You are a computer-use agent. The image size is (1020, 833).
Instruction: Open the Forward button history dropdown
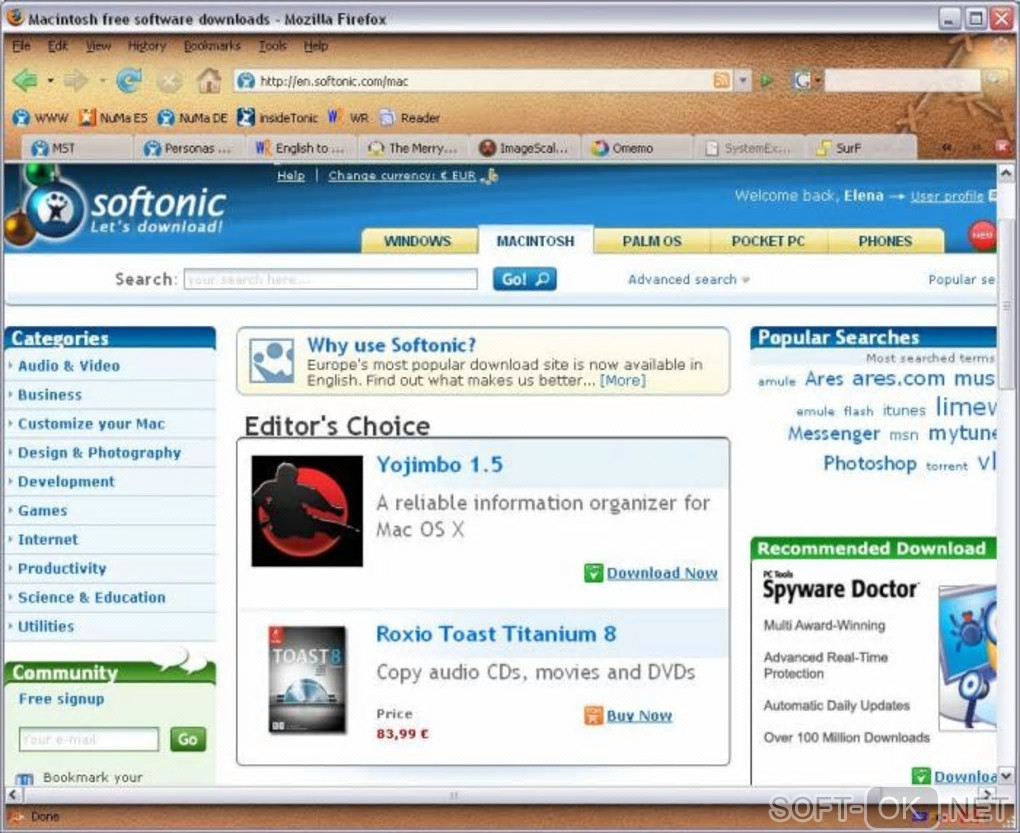click(x=102, y=81)
